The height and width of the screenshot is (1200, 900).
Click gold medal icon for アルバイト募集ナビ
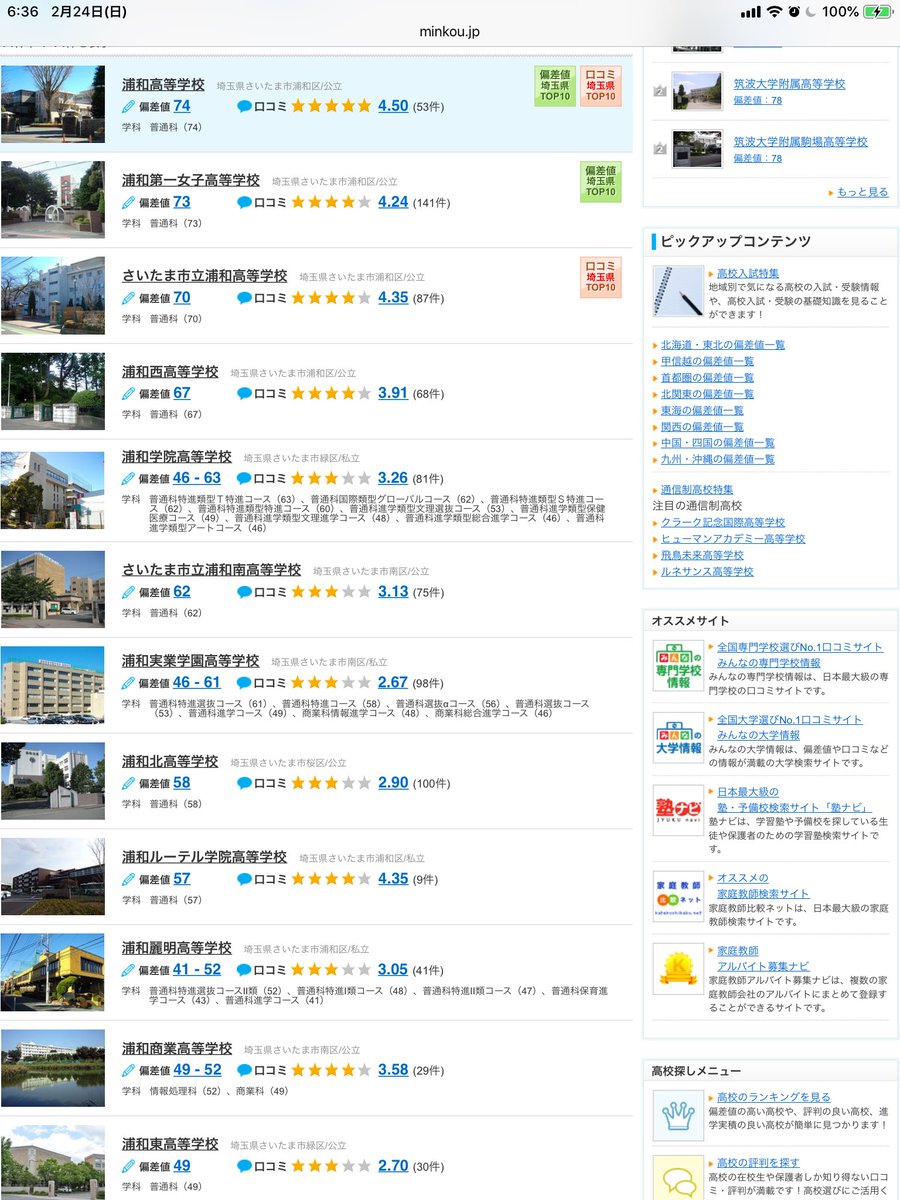(x=678, y=968)
